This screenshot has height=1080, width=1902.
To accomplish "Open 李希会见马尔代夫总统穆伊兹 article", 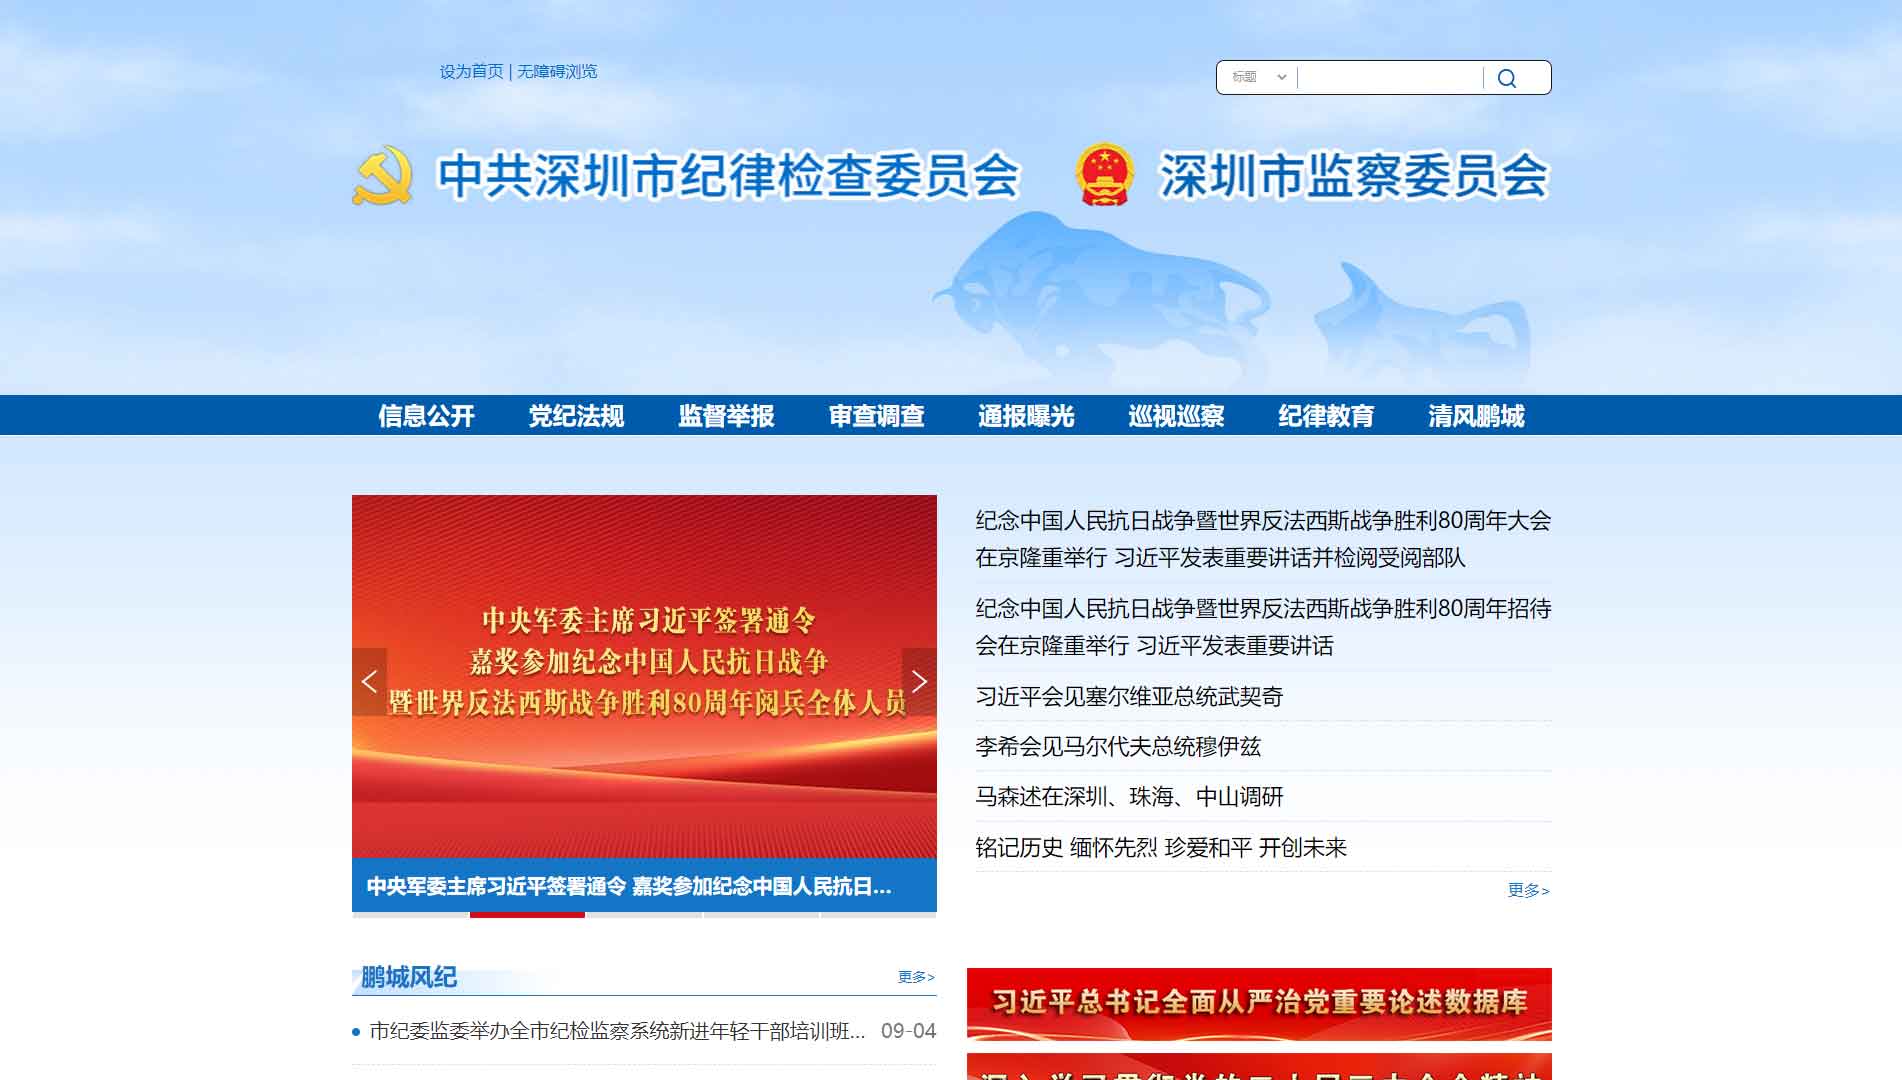I will [1118, 747].
